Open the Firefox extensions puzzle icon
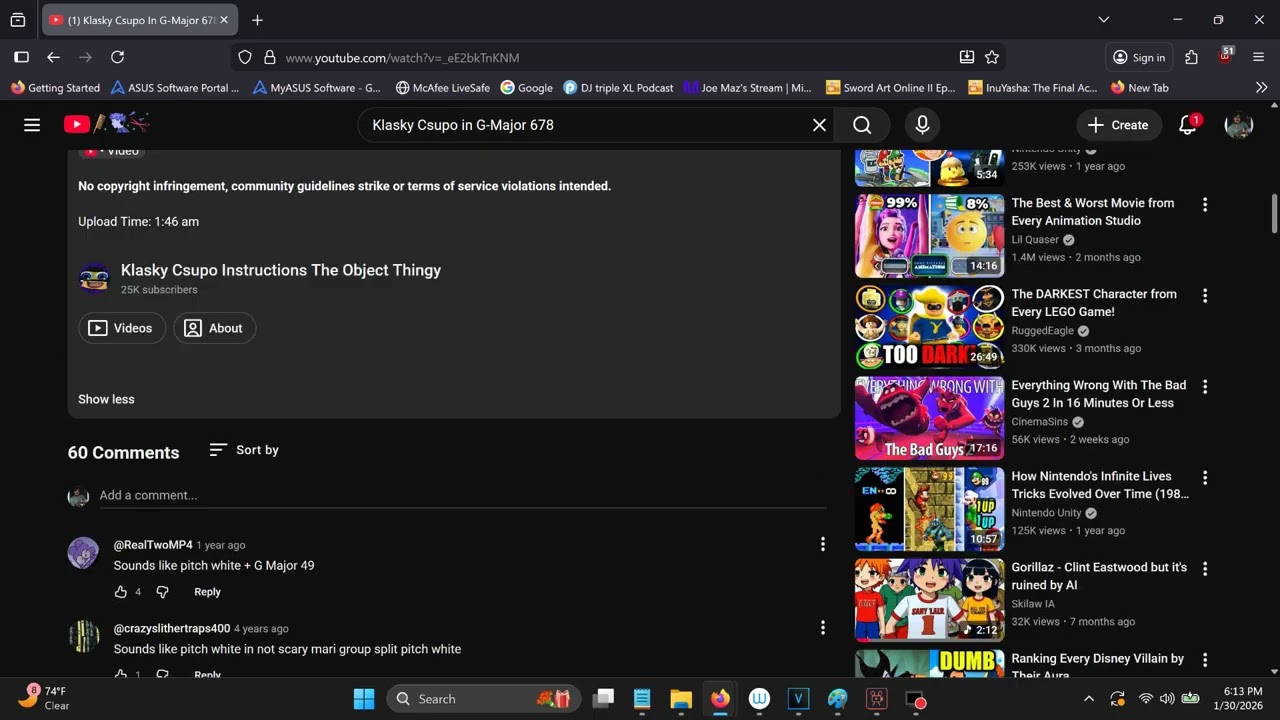This screenshot has height=720, width=1280. tap(1191, 58)
